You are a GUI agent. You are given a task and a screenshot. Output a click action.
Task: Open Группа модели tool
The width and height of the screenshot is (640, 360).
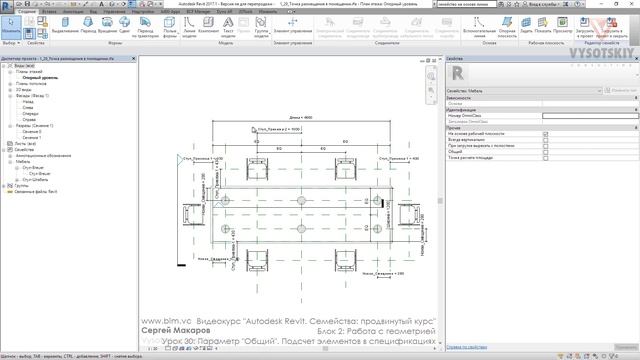click(x=261, y=27)
